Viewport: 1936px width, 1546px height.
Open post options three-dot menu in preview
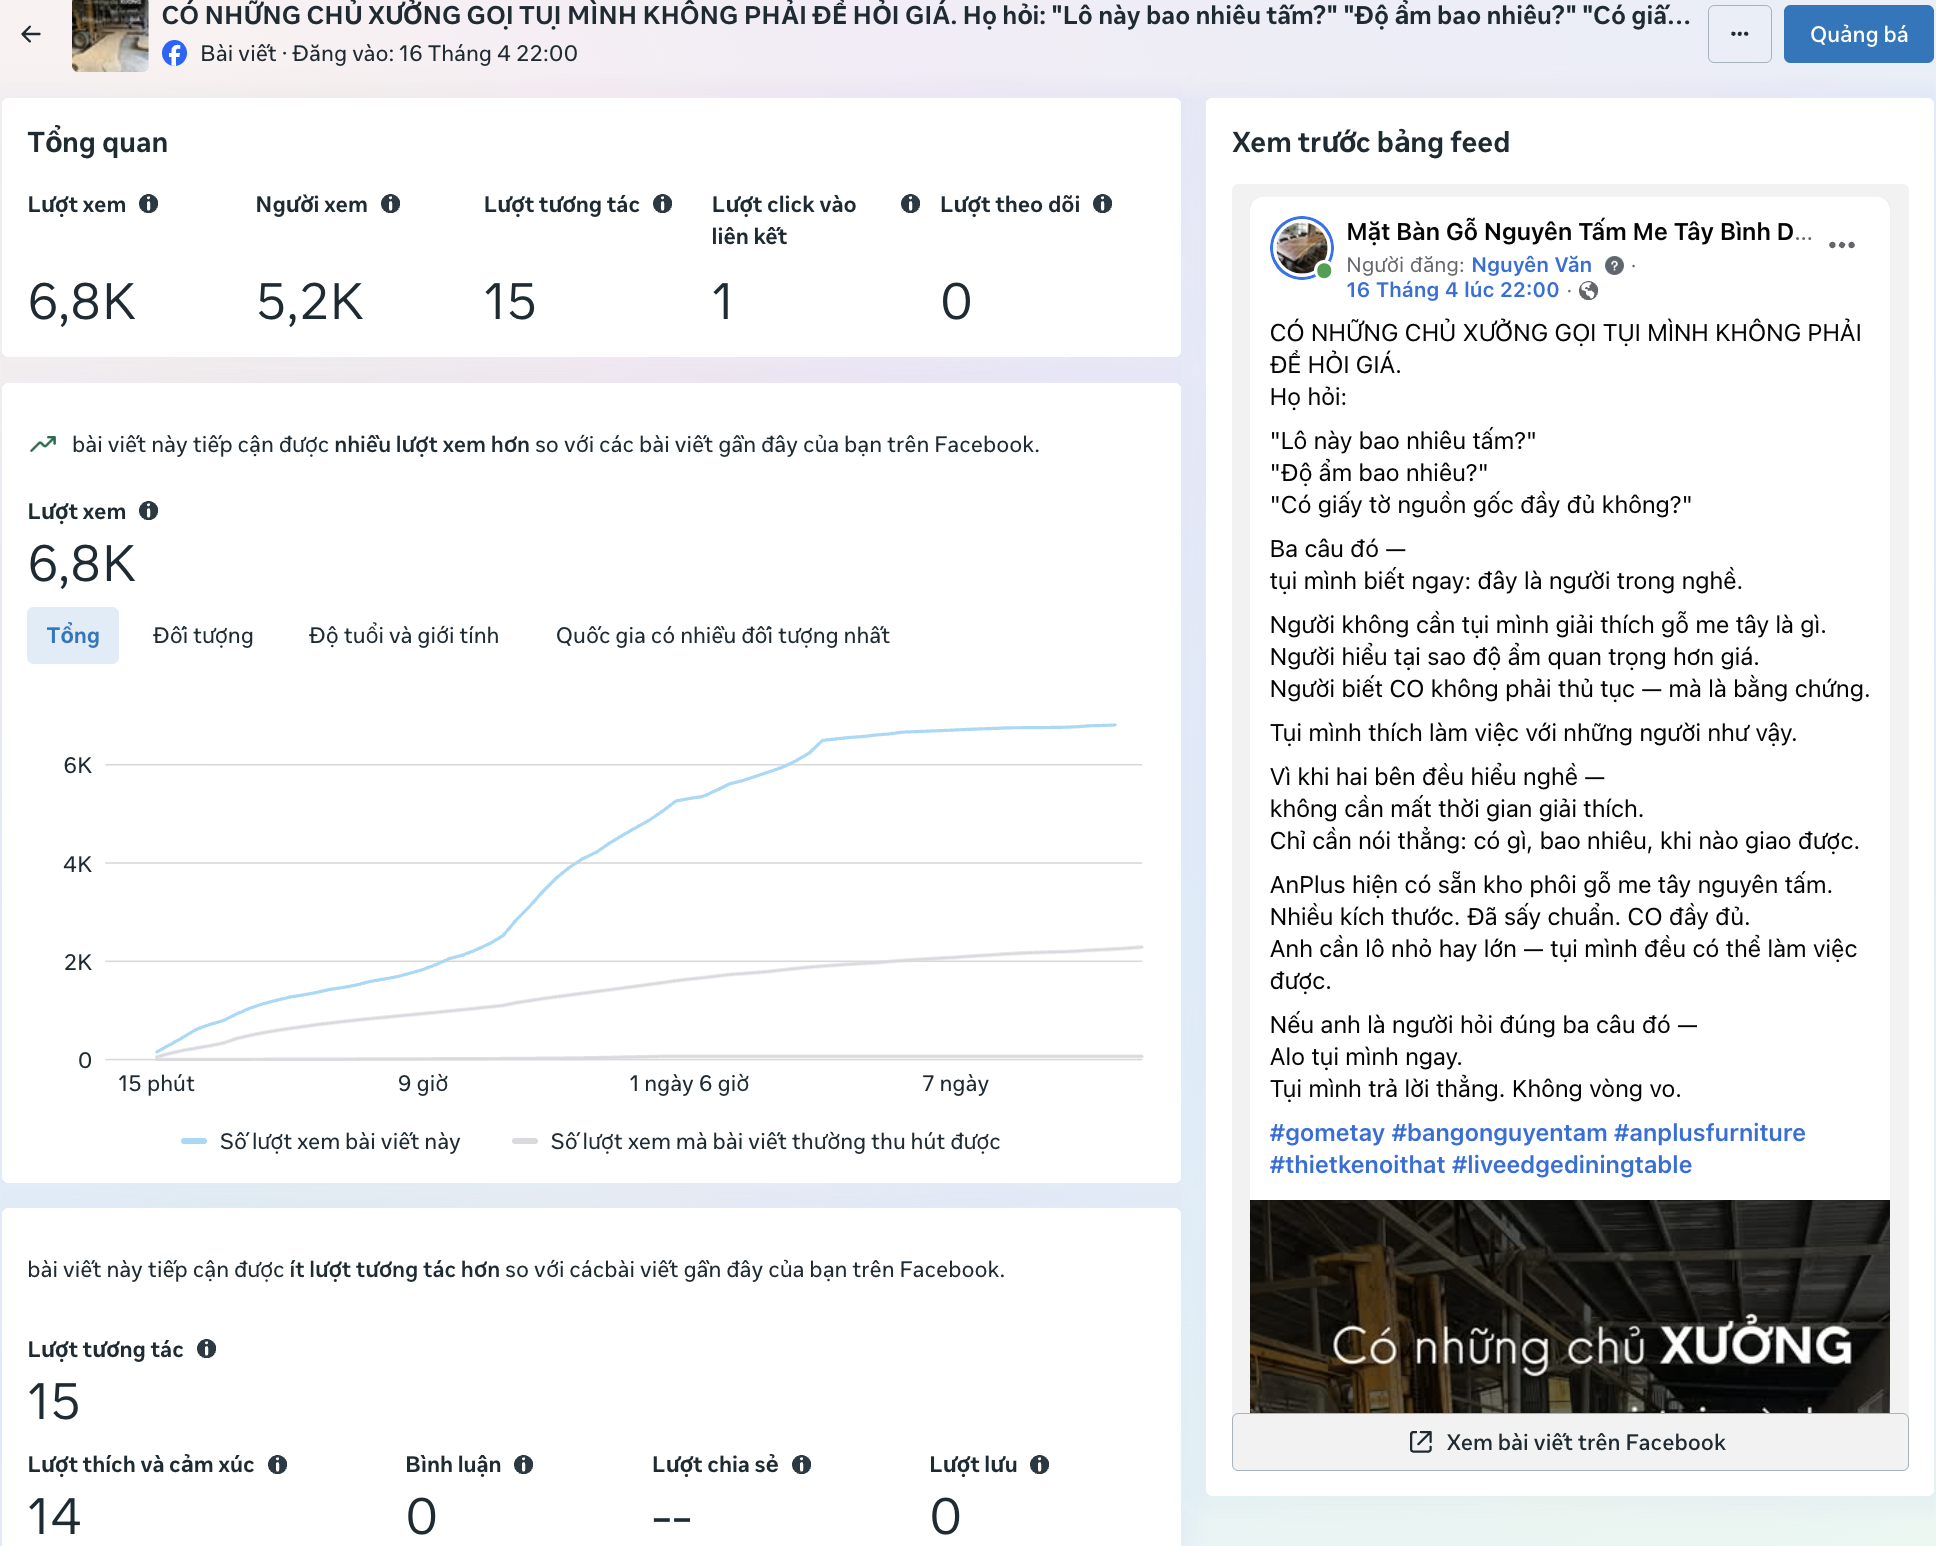tap(1842, 245)
